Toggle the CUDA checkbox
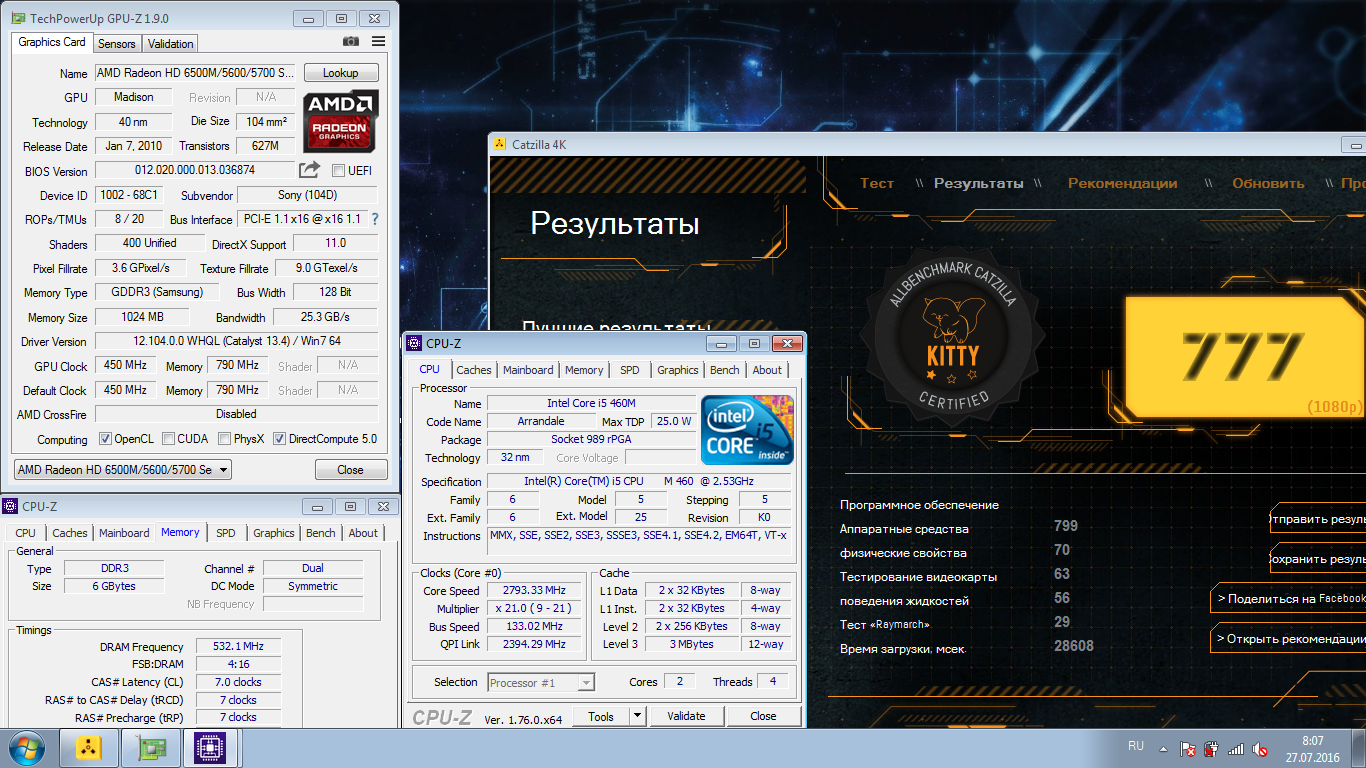 [x=168, y=439]
